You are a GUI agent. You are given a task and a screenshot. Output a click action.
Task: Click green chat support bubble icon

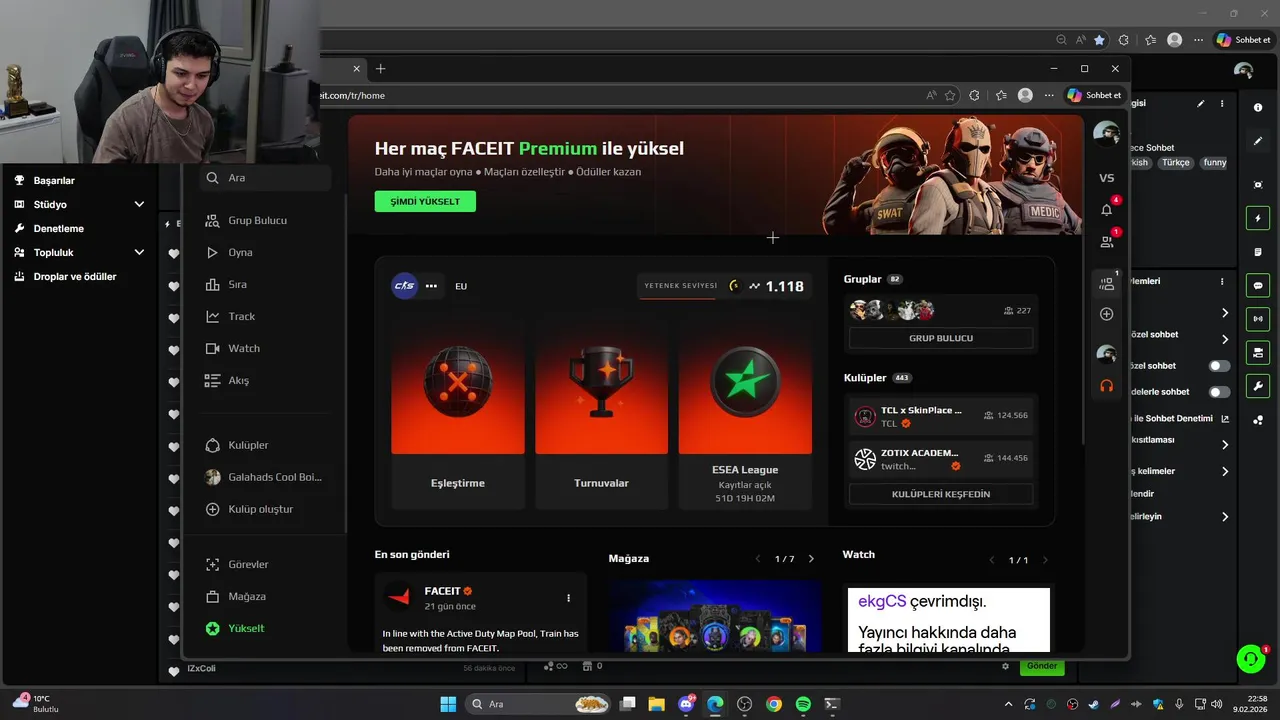tap(1250, 659)
